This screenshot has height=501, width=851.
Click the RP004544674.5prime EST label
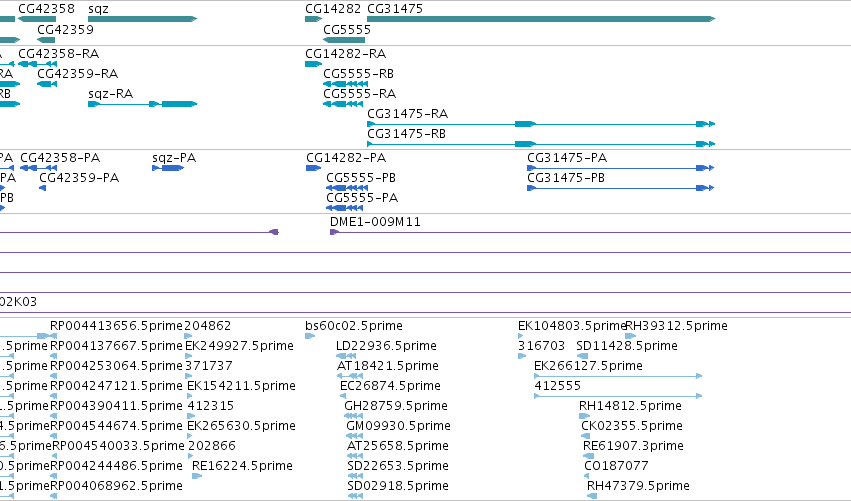coord(116,426)
